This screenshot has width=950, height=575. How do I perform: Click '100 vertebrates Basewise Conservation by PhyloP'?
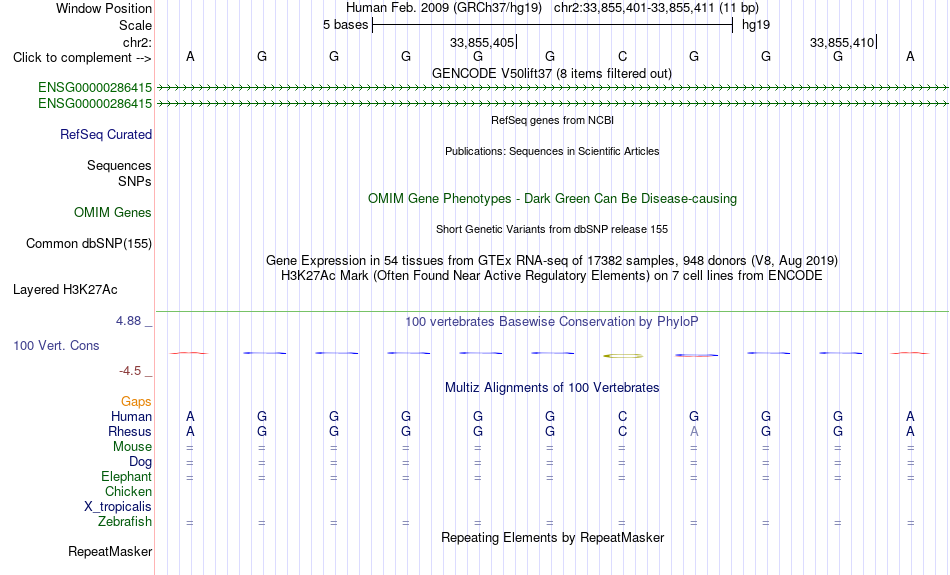pos(551,322)
